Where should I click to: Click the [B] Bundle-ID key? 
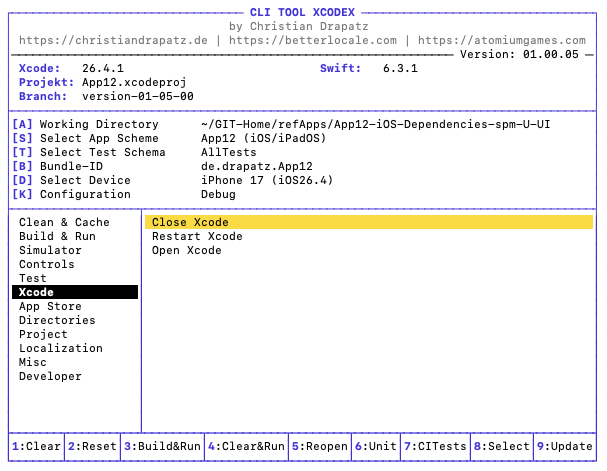click(x=22, y=166)
